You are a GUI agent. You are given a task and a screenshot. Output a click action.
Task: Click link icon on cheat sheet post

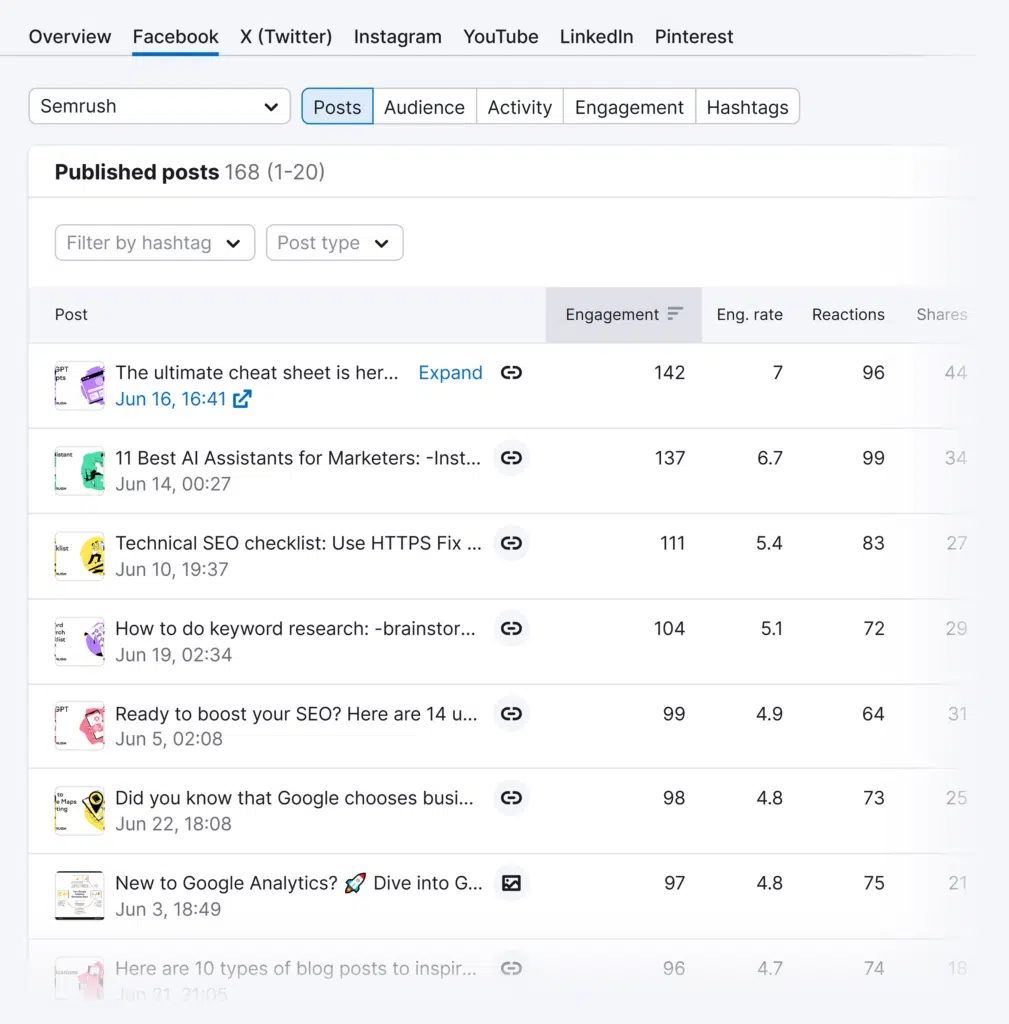point(511,373)
